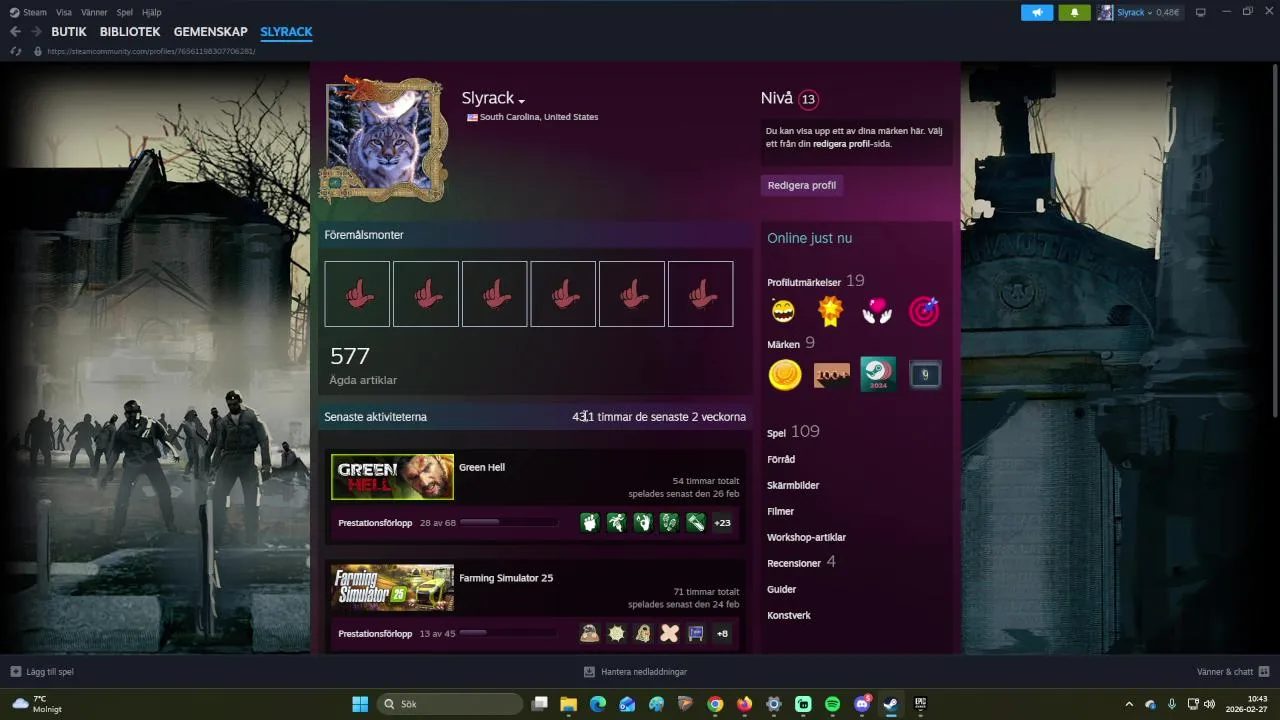Viewport: 1280px width, 720px height.
Task: Open the Vänner menu
Action: (94, 12)
